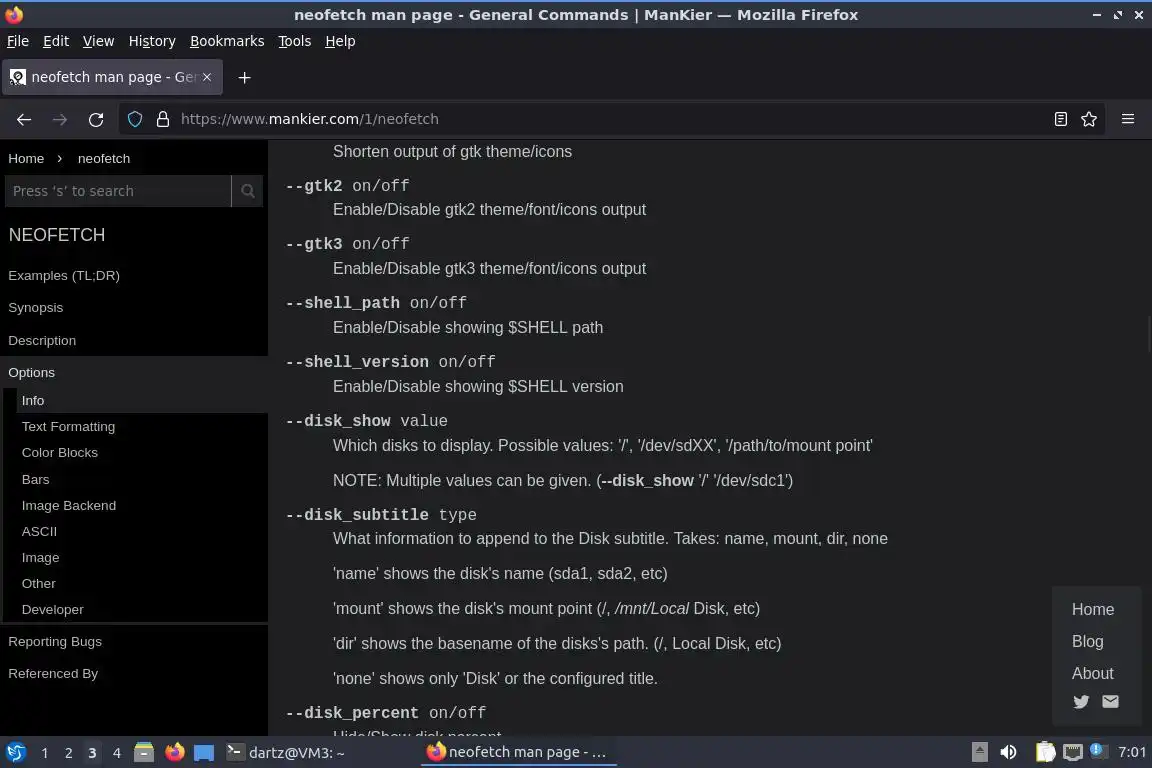Show site security info via padlock icon
This screenshot has height=768, width=1152.
click(x=163, y=119)
